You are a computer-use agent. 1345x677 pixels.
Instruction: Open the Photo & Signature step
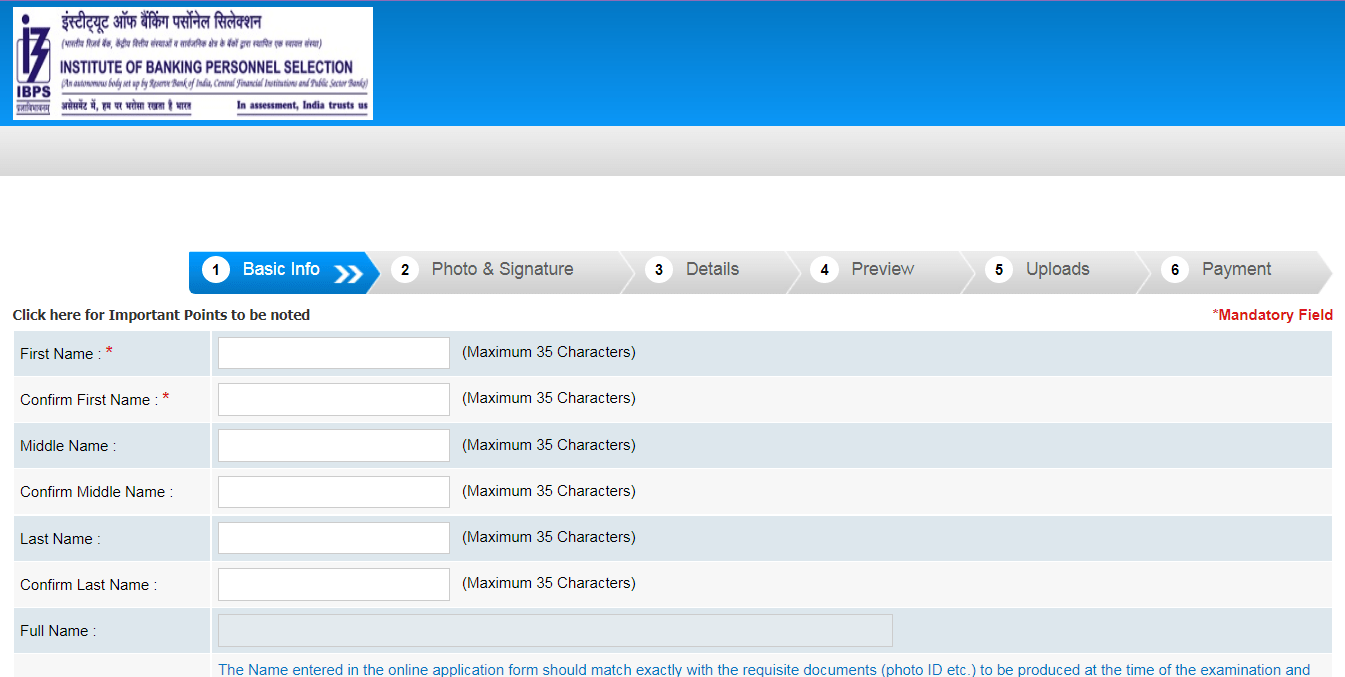pyautogui.click(x=502, y=270)
